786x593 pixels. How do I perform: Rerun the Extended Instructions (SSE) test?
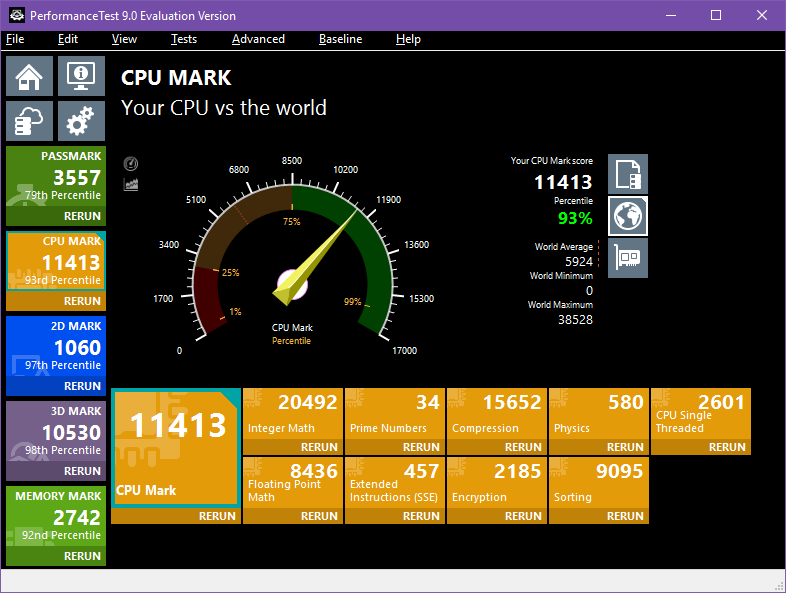395,516
